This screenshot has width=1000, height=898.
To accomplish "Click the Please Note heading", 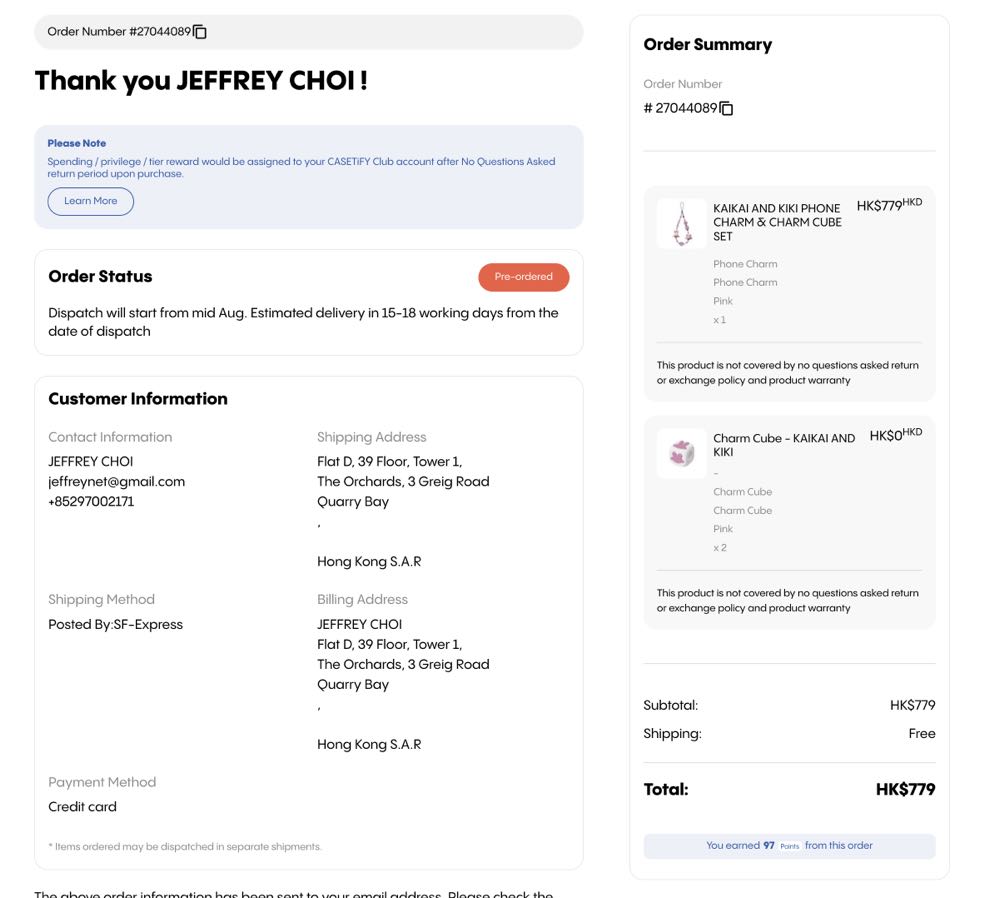I will coord(76,143).
